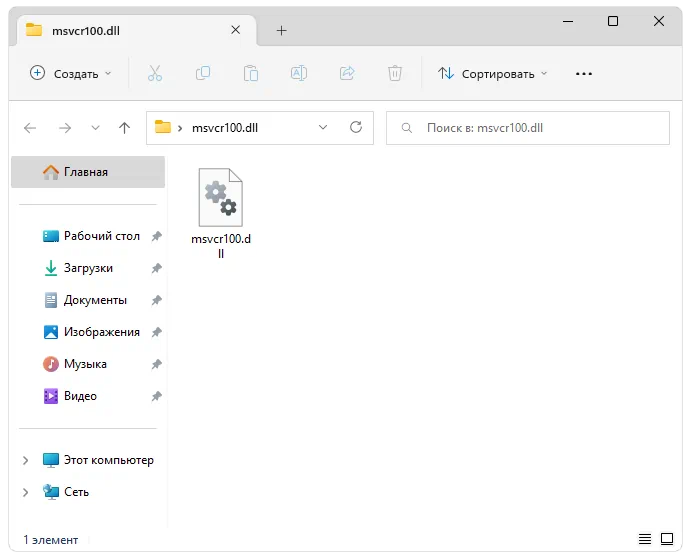Click the Paste clipboard icon

click(x=251, y=73)
